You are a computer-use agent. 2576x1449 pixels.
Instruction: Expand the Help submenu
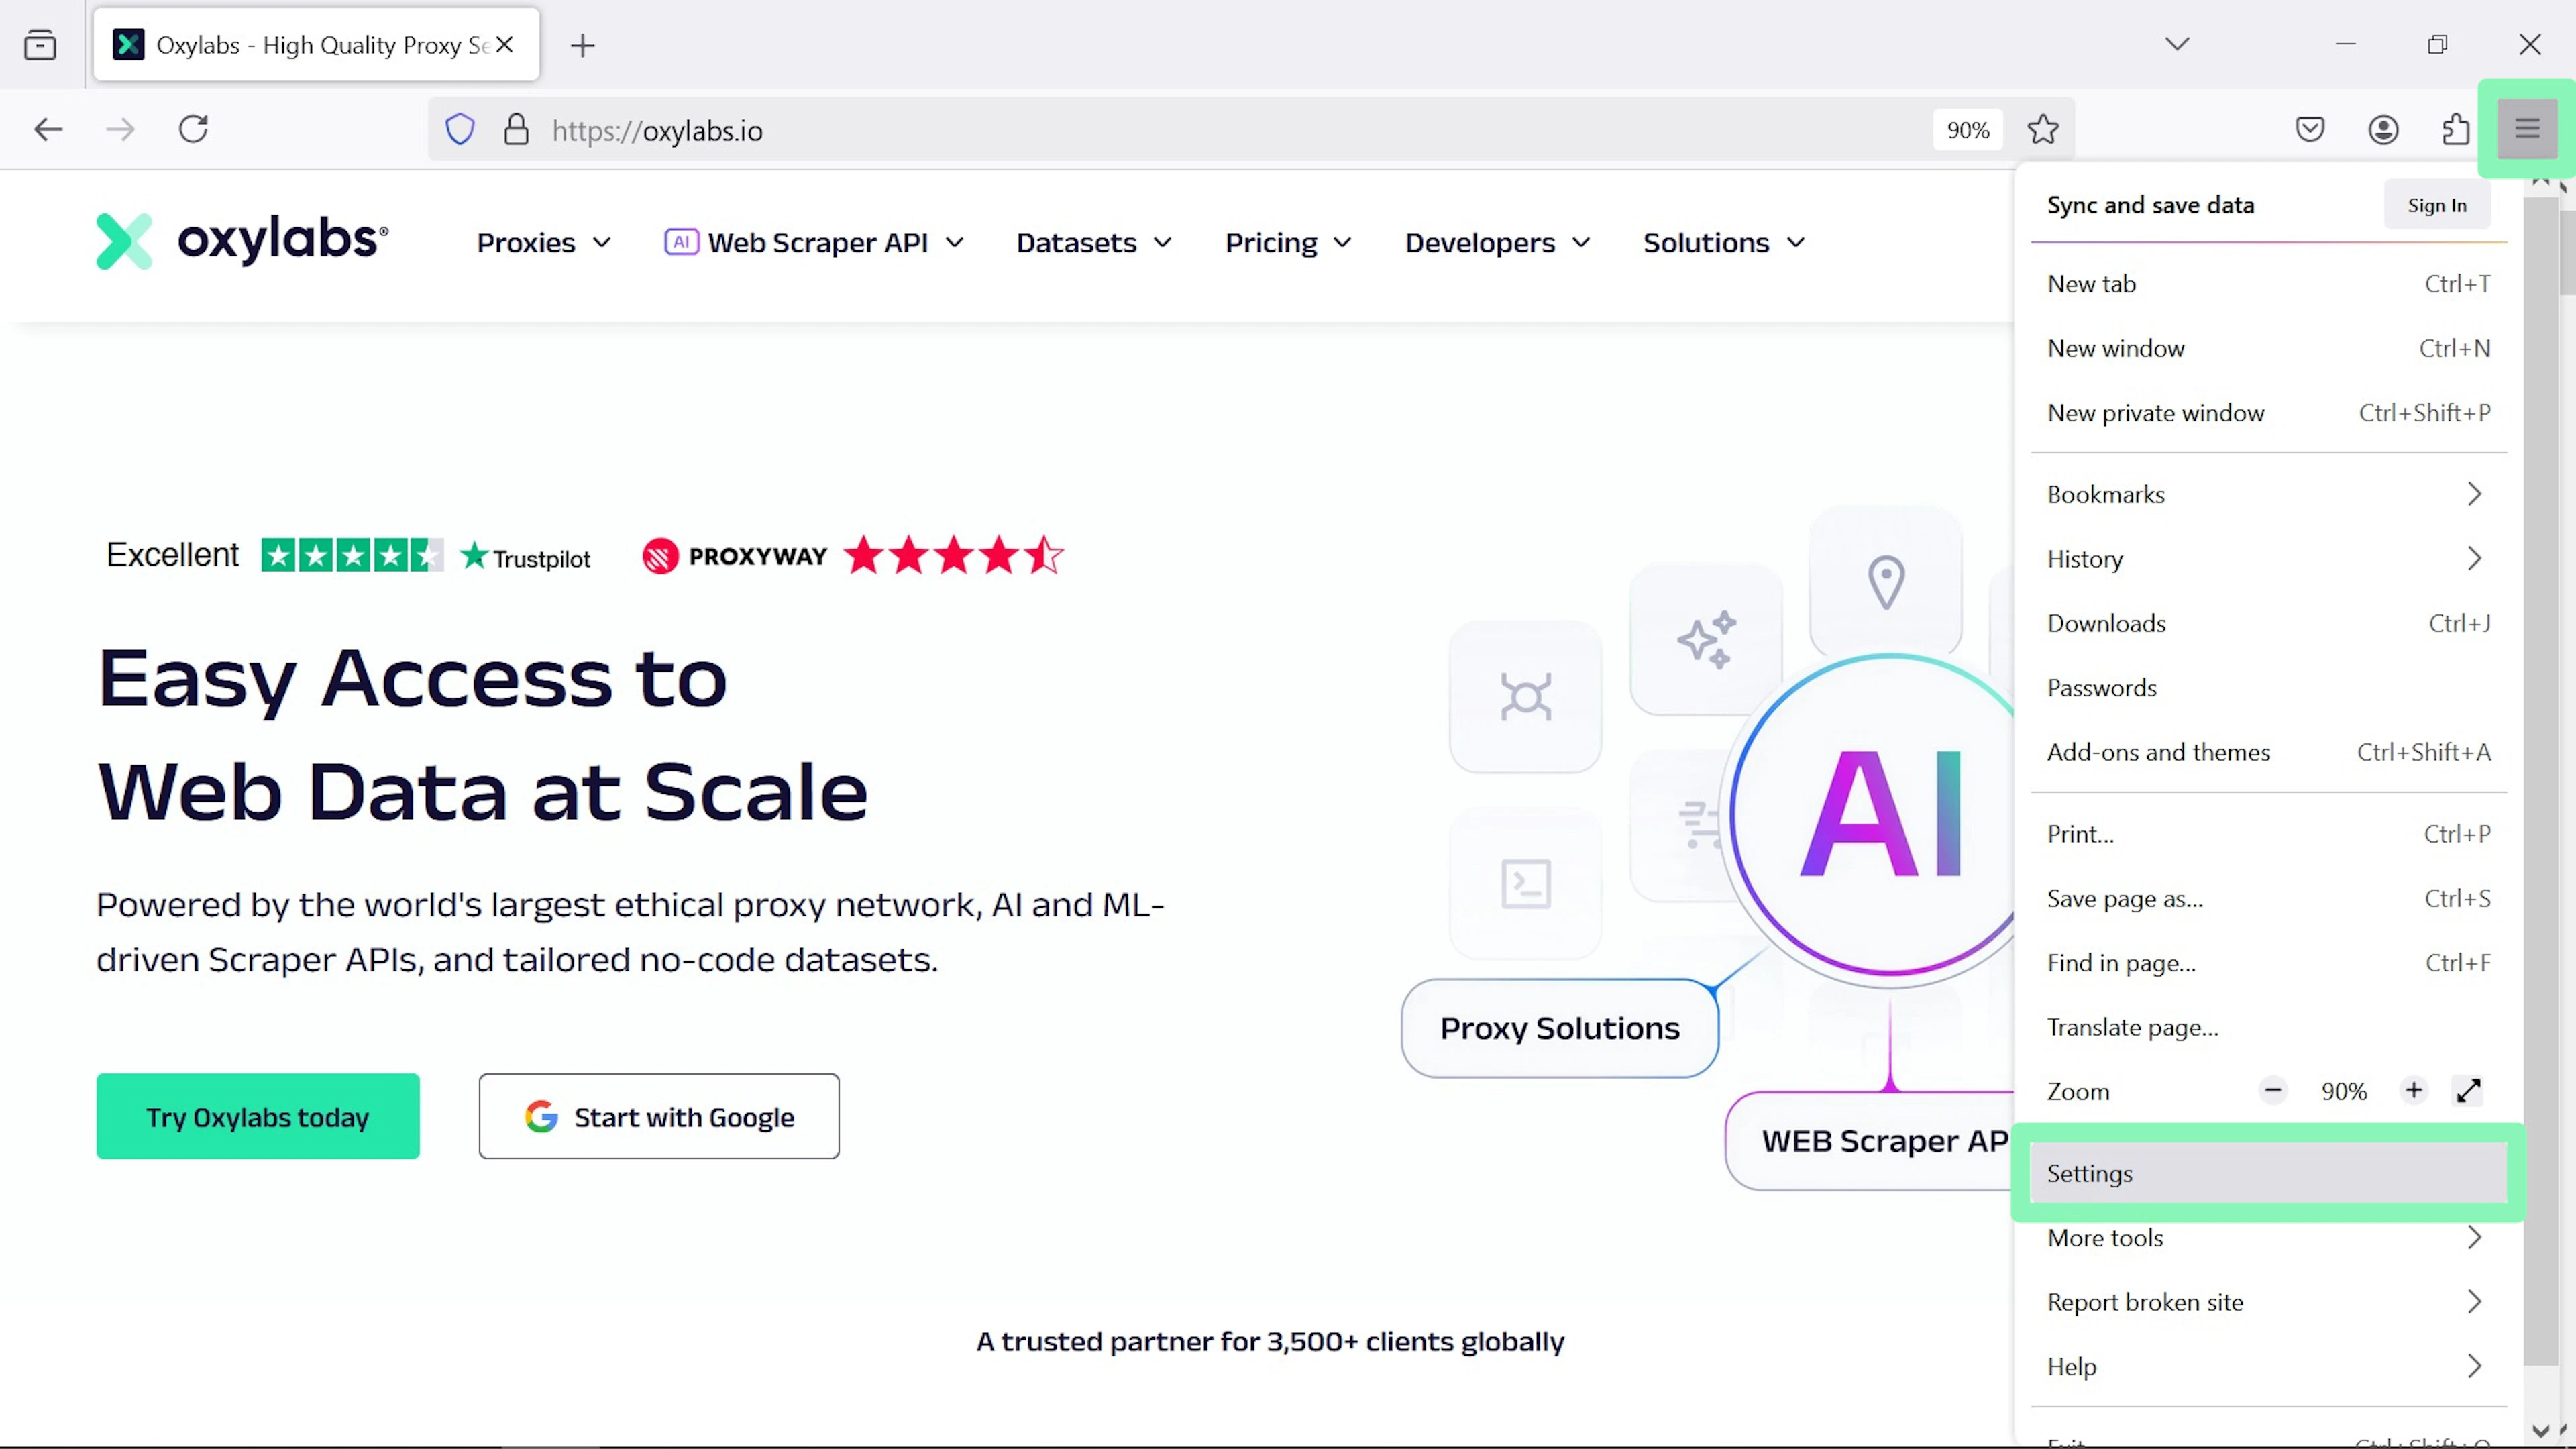2269,1367
